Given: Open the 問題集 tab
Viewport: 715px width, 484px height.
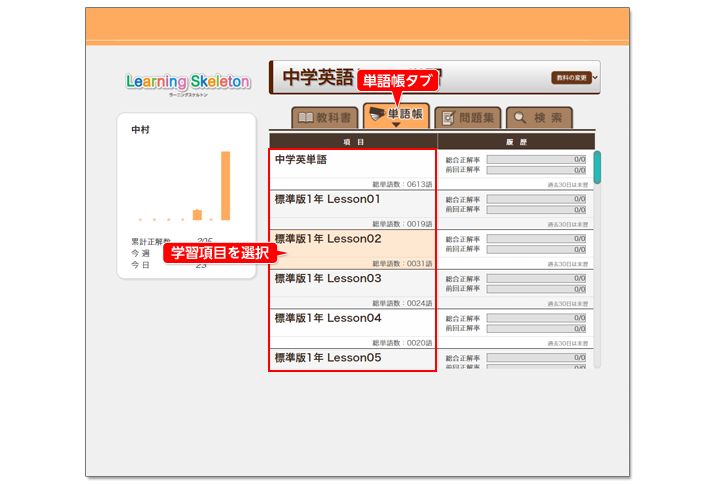Looking at the screenshot, I should click(x=468, y=118).
